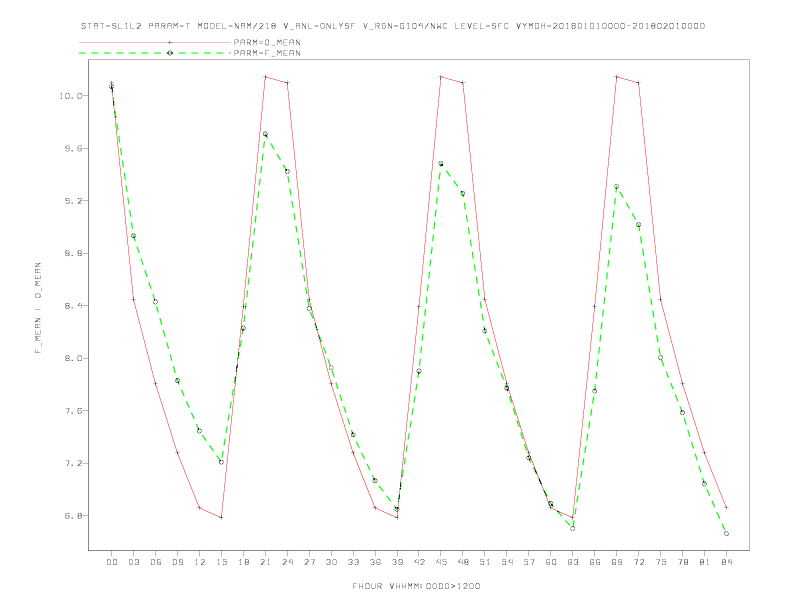
Task: Select the green F_MEAN circle point at hour 03
Action: (x=133, y=236)
